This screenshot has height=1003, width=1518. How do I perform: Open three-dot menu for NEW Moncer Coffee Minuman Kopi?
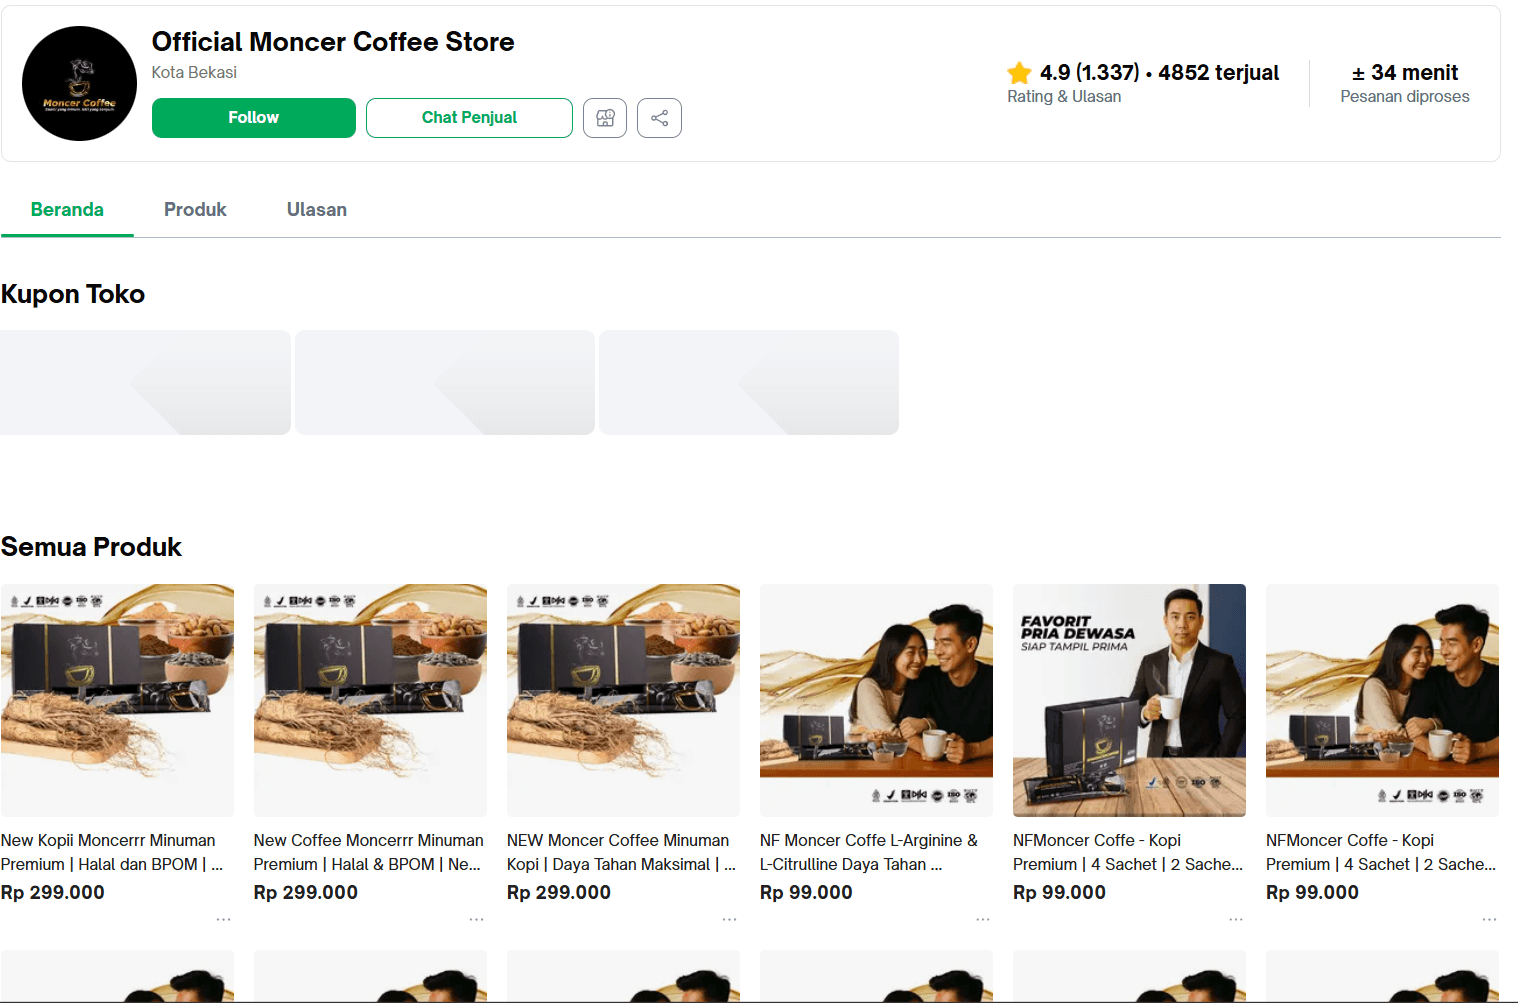point(729,919)
